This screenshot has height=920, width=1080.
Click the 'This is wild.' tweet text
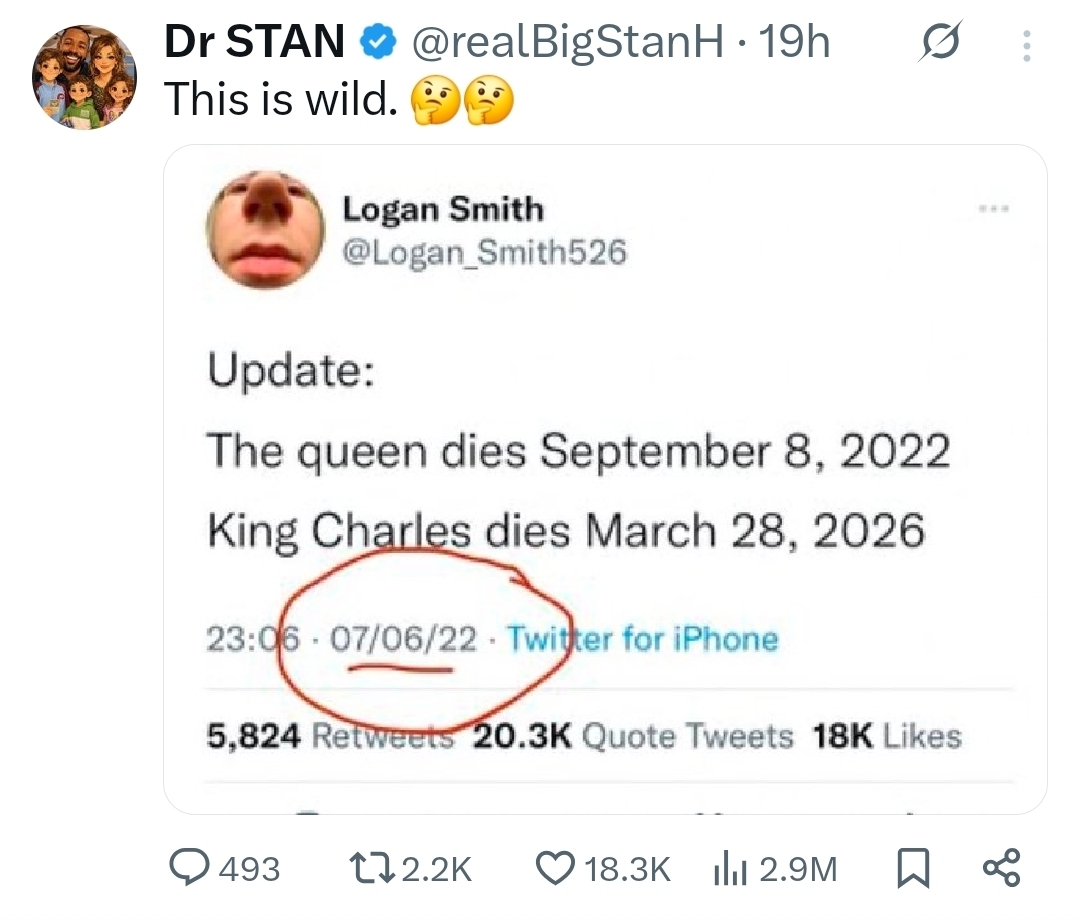coord(280,99)
